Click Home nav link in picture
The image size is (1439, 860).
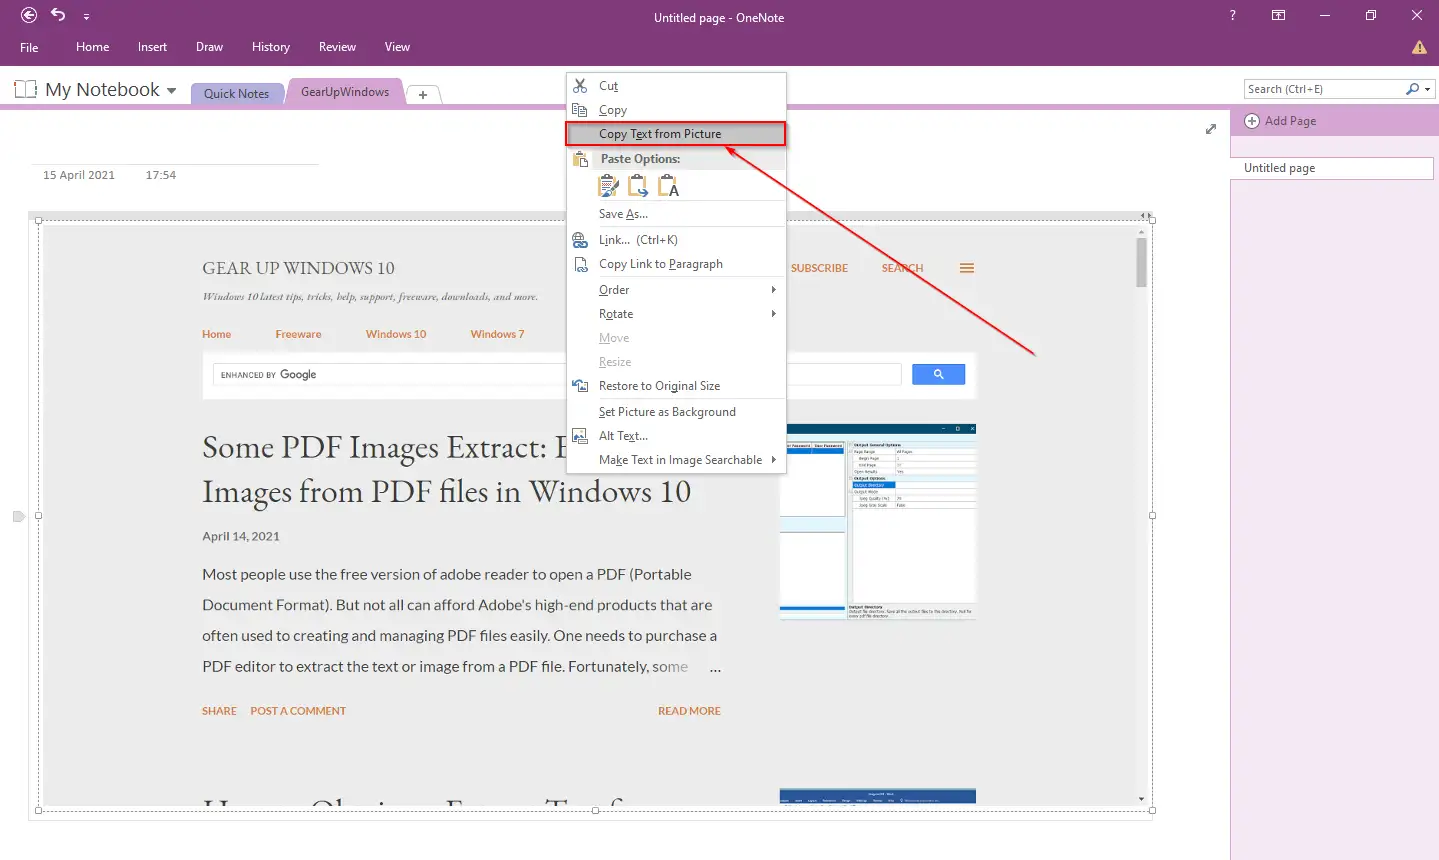click(x=216, y=334)
